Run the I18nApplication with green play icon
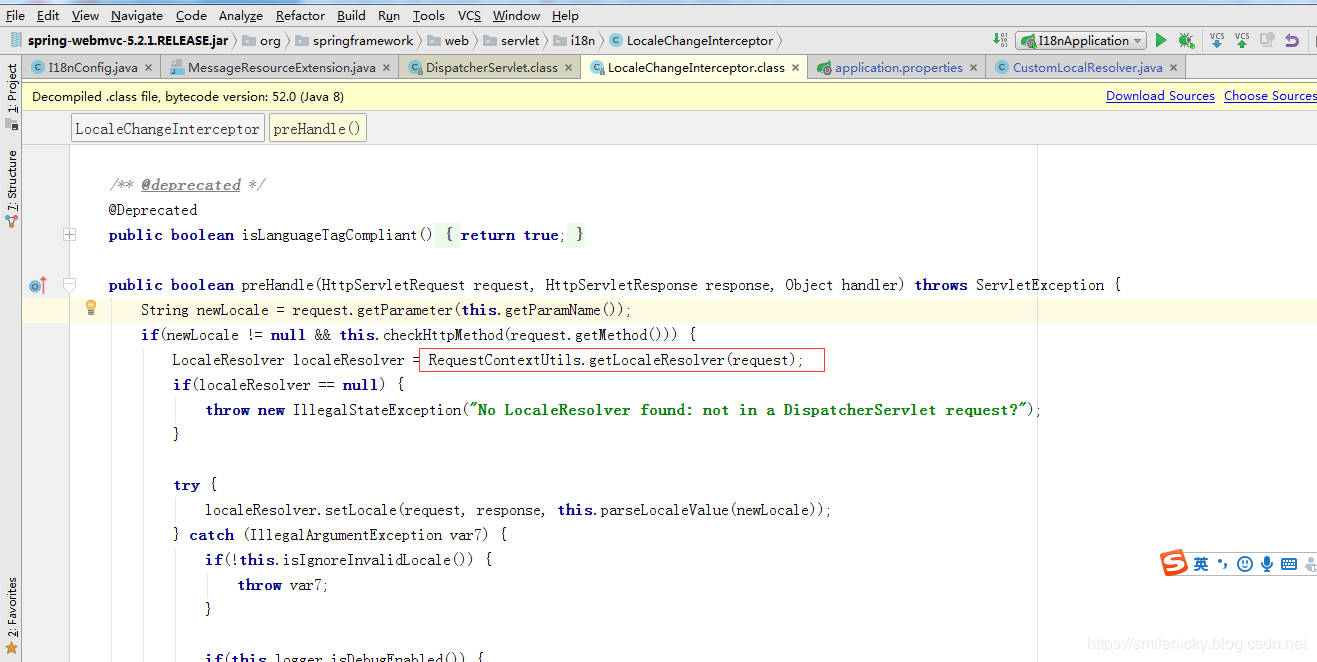The image size is (1317, 662). pos(1161,41)
